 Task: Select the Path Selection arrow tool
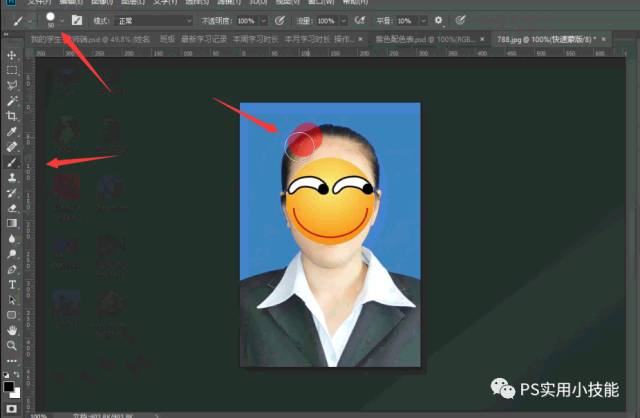(x=12, y=300)
